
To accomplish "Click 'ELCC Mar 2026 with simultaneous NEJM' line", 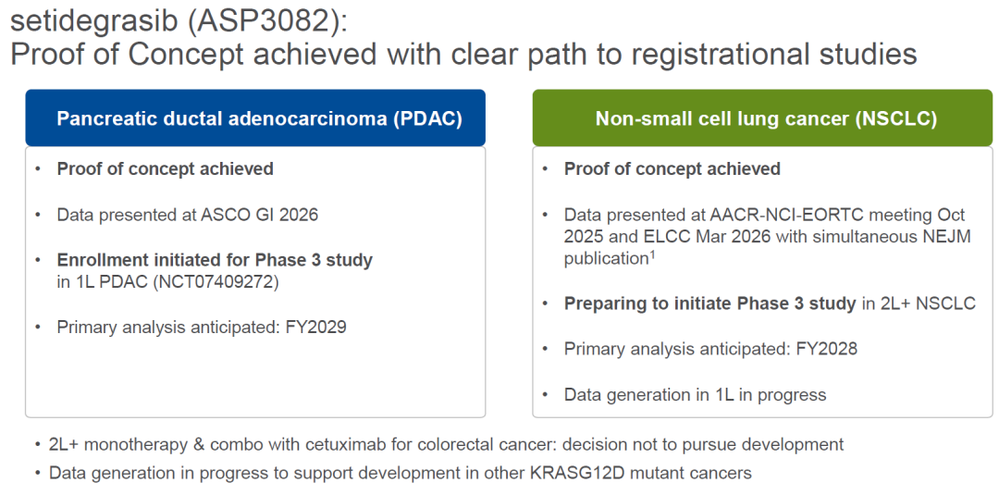I will click(767, 237).
